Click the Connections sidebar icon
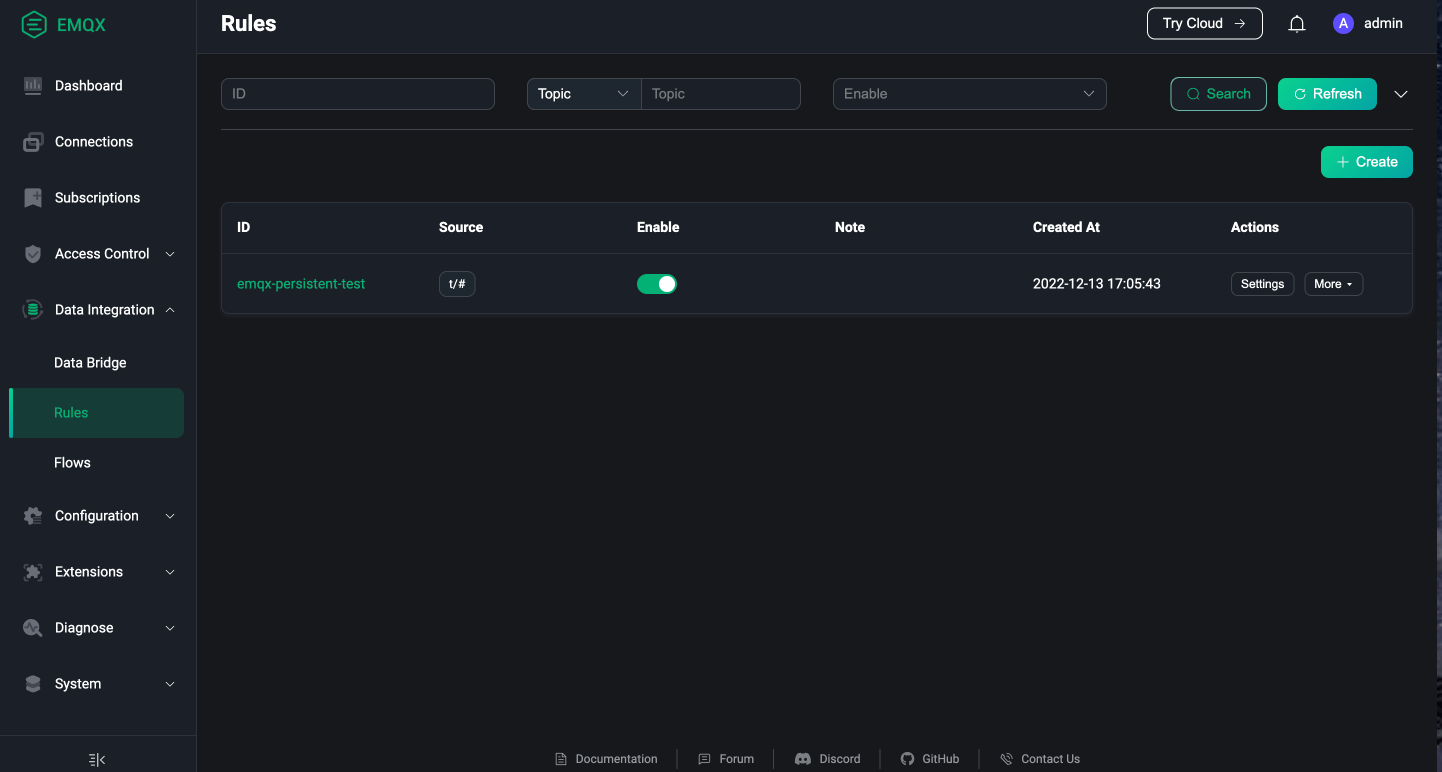 [x=33, y=142]
